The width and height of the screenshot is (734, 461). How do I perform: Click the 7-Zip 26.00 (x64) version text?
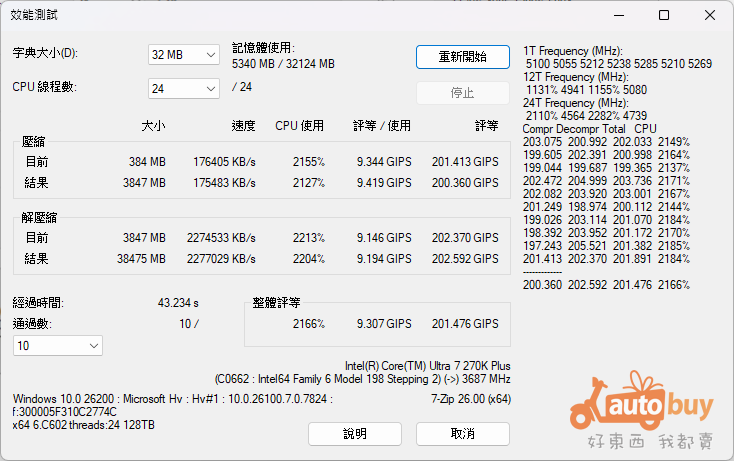coord(470,398)
